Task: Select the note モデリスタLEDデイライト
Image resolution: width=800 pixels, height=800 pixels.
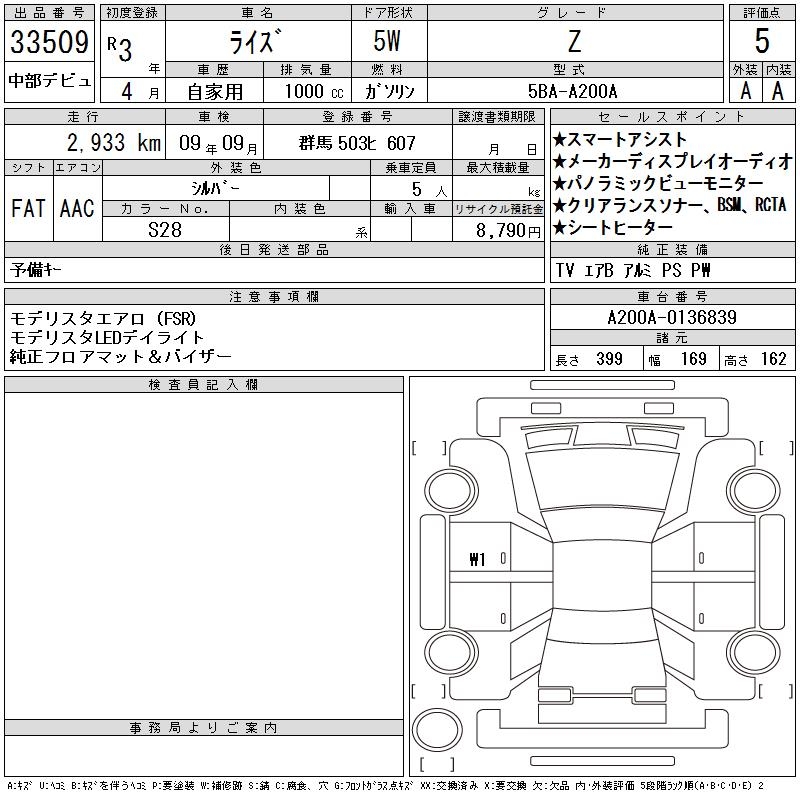Action: [107, 337]
